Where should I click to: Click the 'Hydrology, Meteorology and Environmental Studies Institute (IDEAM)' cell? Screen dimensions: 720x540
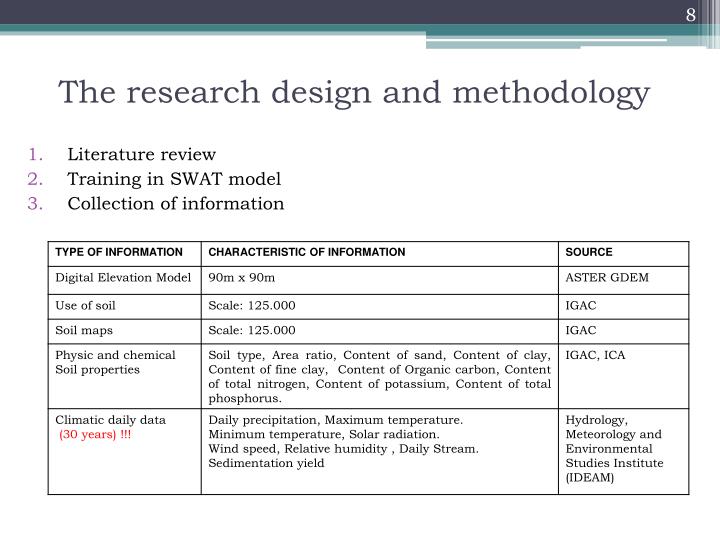(624, 451)
